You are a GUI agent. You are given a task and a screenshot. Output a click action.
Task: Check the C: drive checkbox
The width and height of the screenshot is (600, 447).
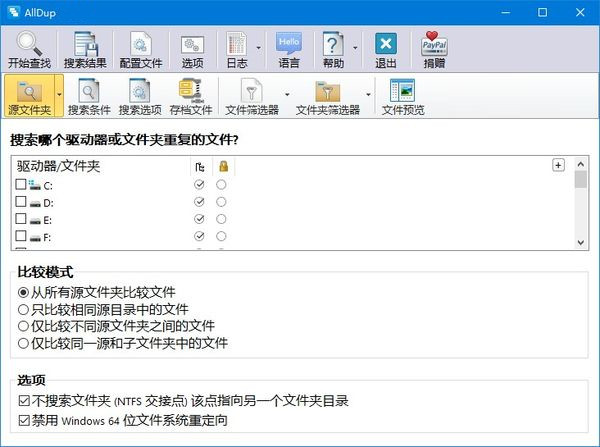pos(21,186)
